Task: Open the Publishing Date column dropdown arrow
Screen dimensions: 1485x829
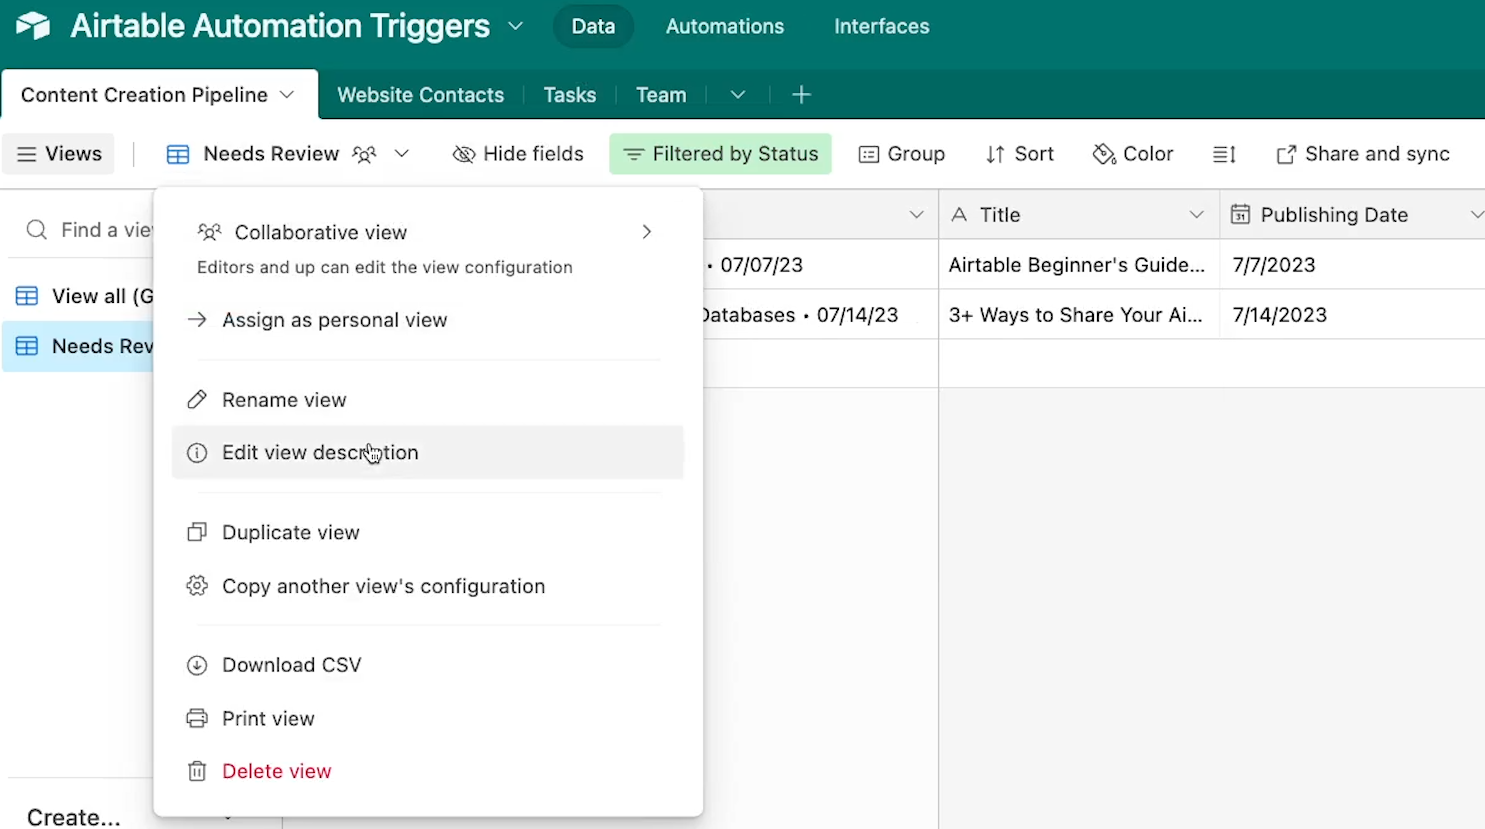Action: [x=1476, y=215]
